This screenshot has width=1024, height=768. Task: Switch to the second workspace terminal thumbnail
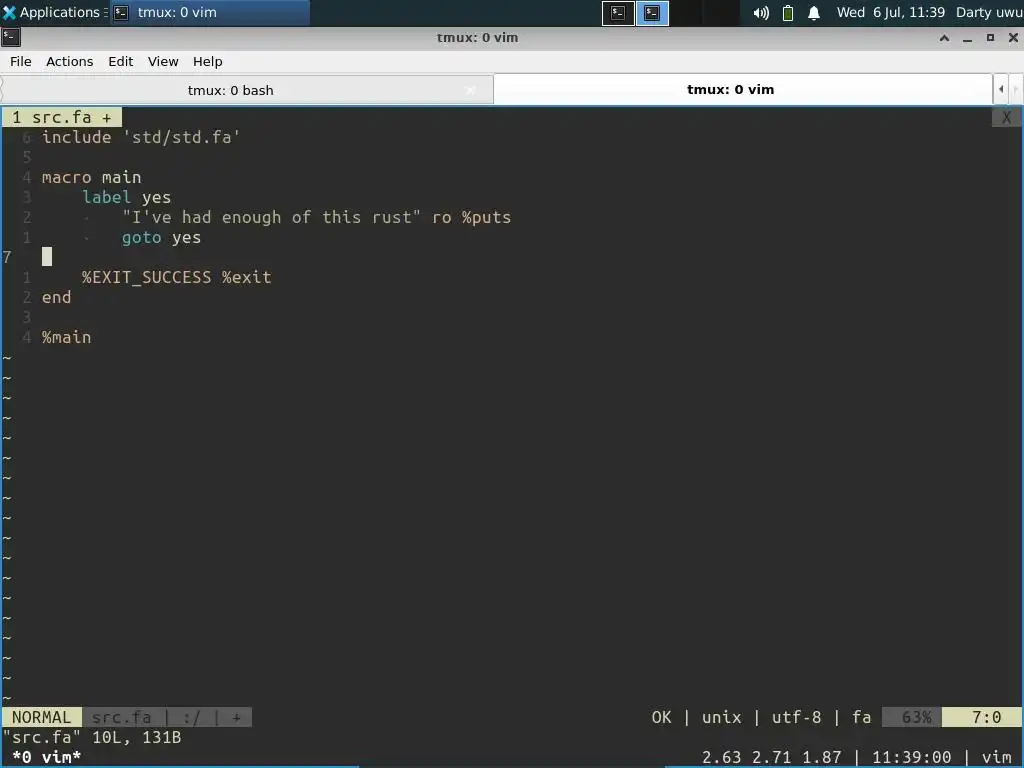[652, 13]
